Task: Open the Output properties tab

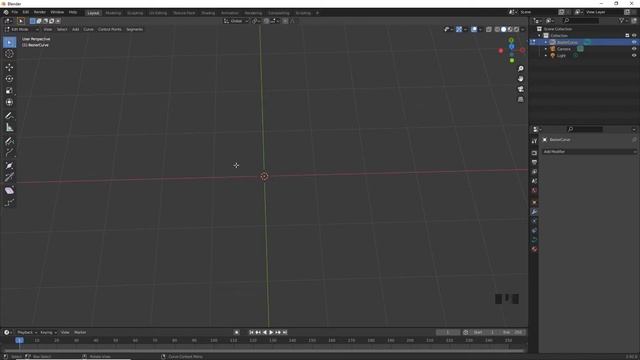Action: [534, 162]
